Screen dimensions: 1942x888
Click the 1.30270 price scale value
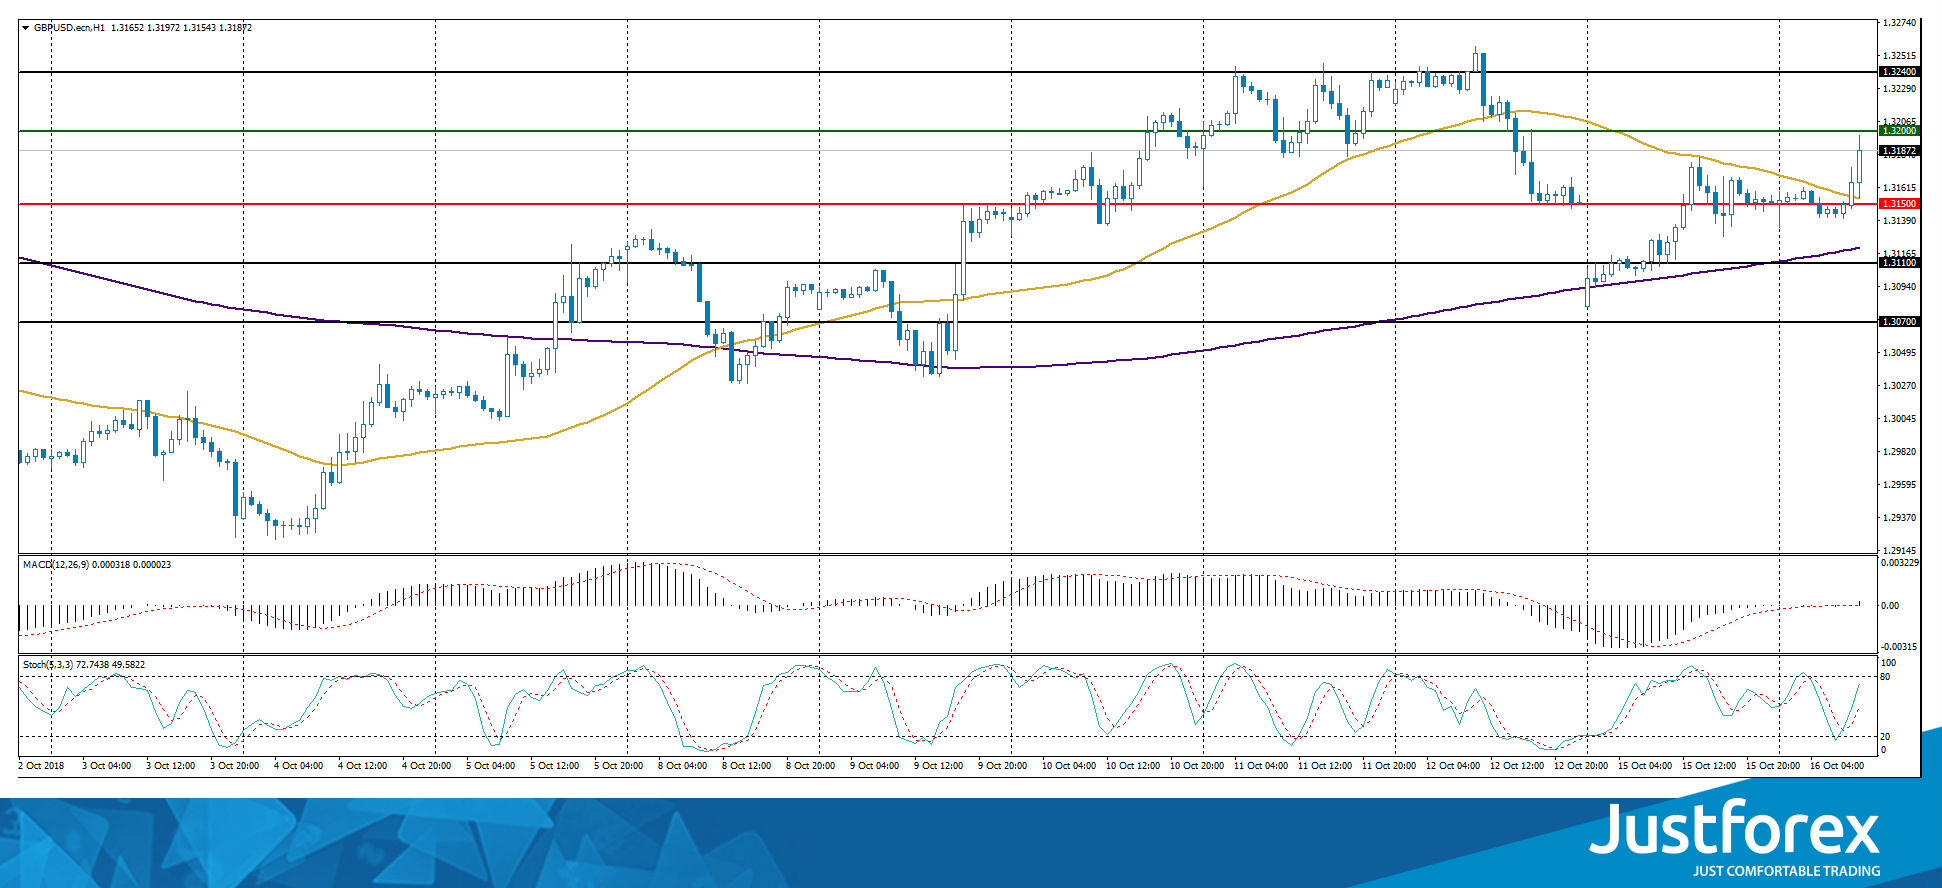pos(1899,386)
